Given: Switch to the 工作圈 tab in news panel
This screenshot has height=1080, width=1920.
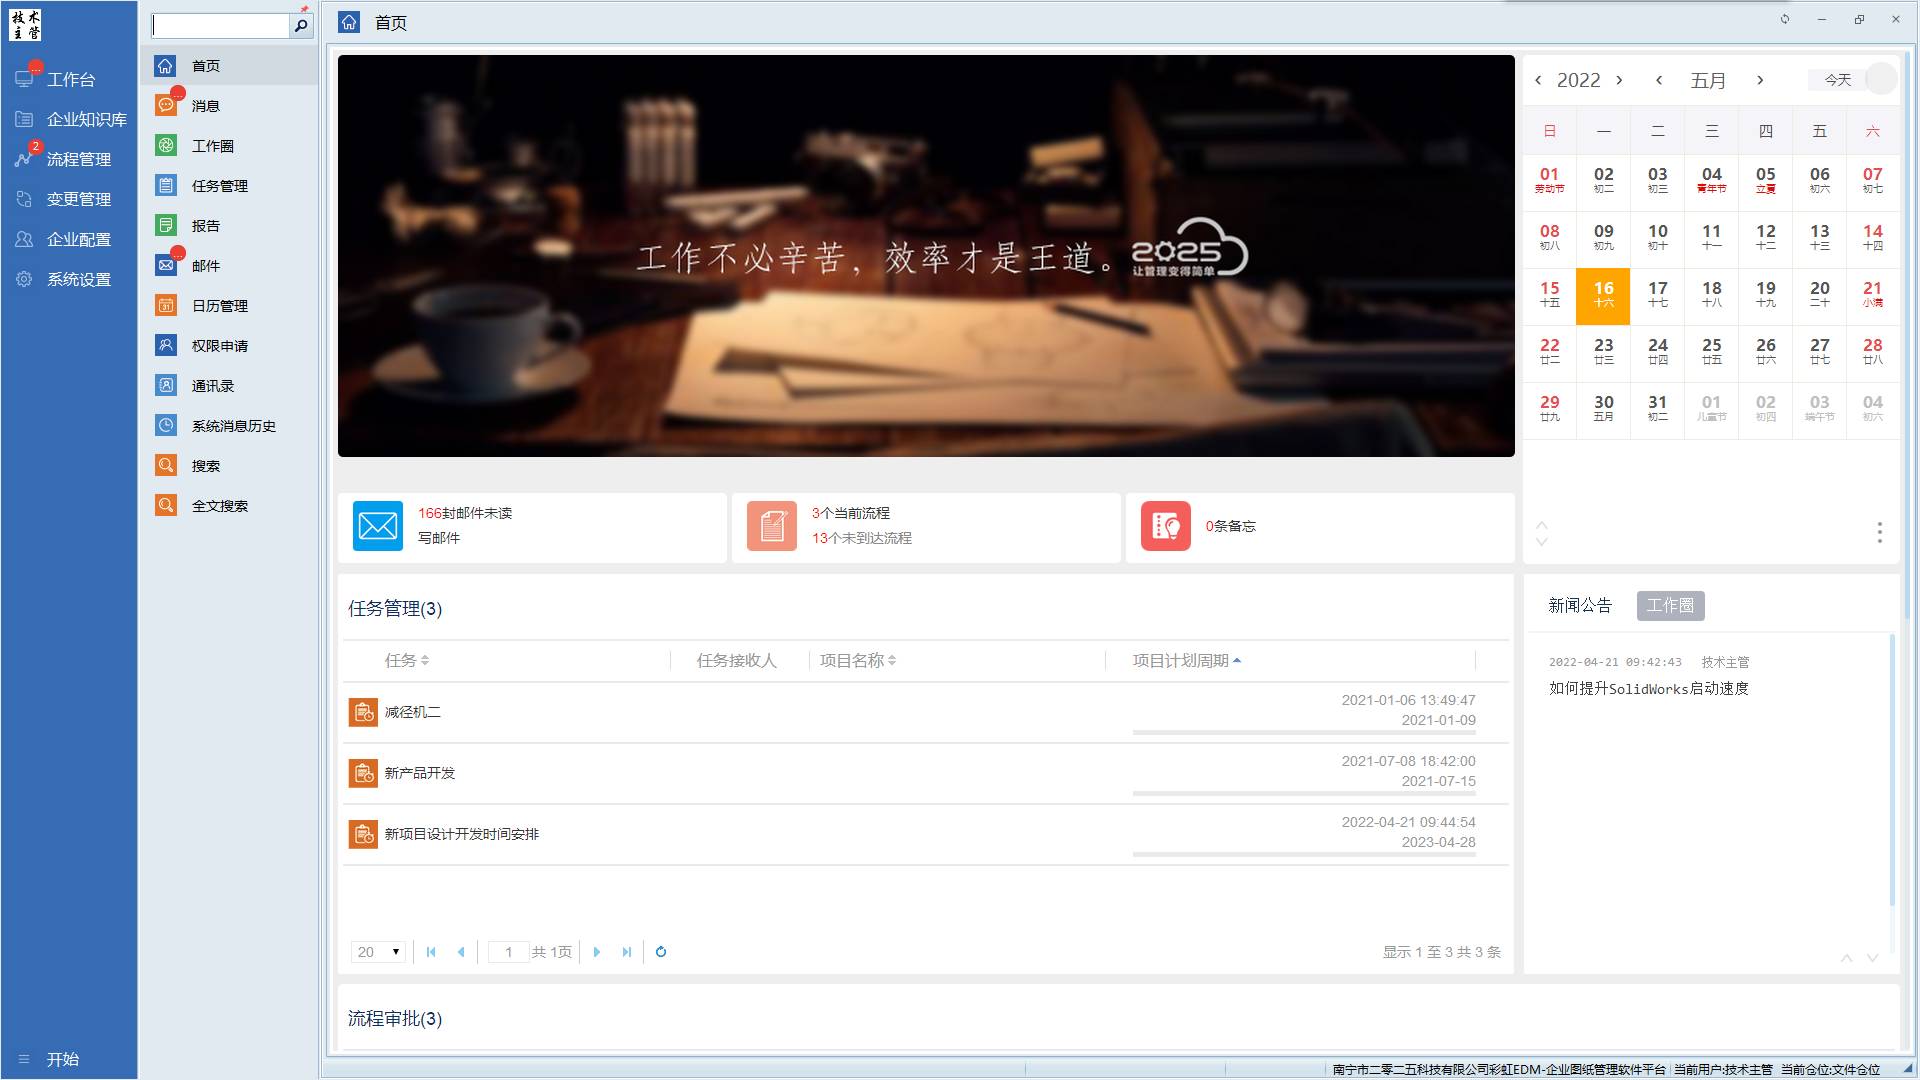Looking at the screenshot, I should pyautogui.click(x=1670, y=606).
